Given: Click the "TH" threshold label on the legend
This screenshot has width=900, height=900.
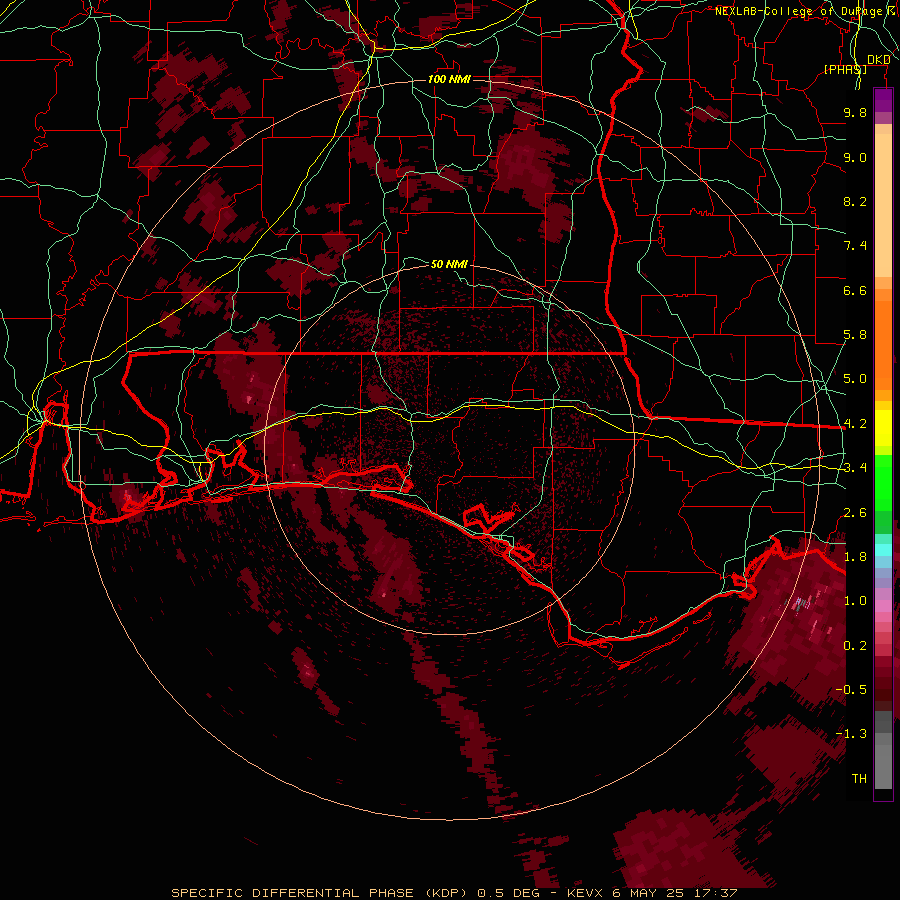Looking at the screenshot, I should [x=859, y=779].
